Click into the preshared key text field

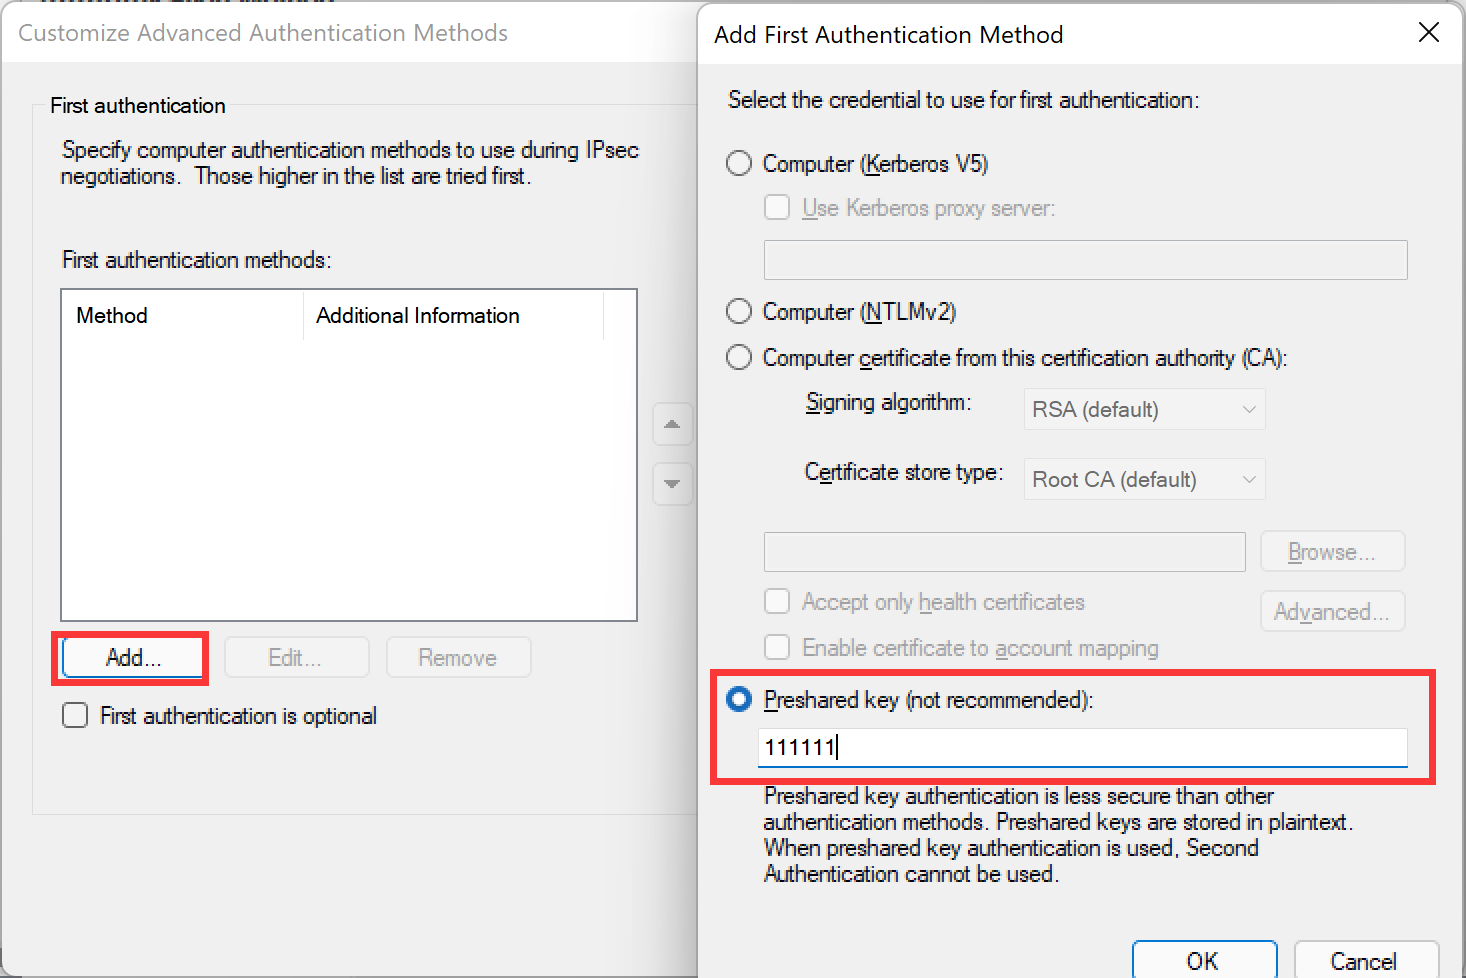tap(1082, 747)
